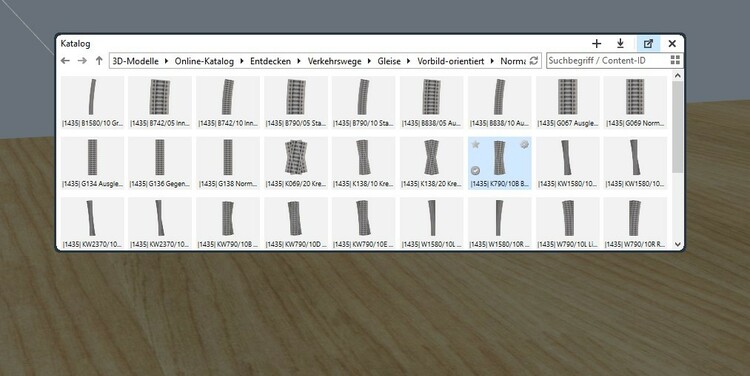Click the checkmark badge on the K790/10B thumbnail
The width and height of the screenshot is (750, 376).
coord(475,170)
